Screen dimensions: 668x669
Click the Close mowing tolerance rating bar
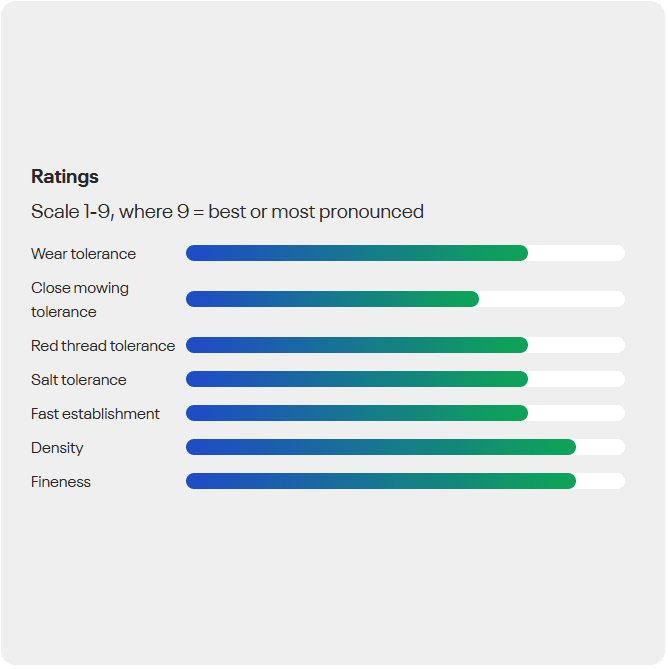(405, 299)
